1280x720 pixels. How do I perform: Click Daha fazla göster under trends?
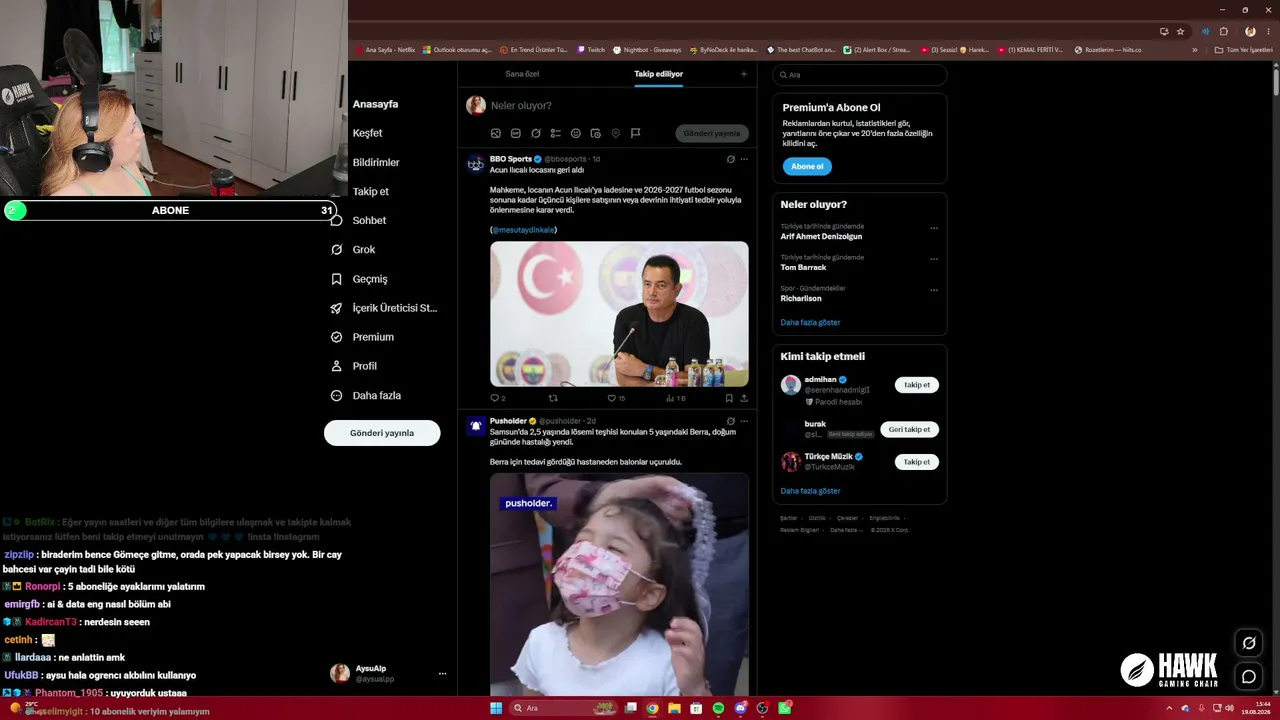[x=810, y=322]
